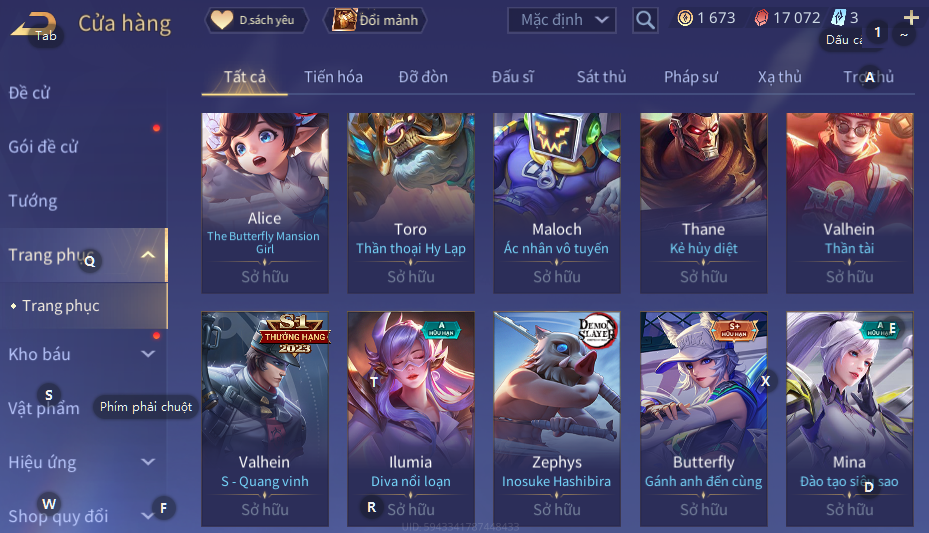Collapse the Trang phục sidebar section
Screen dimensions: 929x533
pos(148,255)
